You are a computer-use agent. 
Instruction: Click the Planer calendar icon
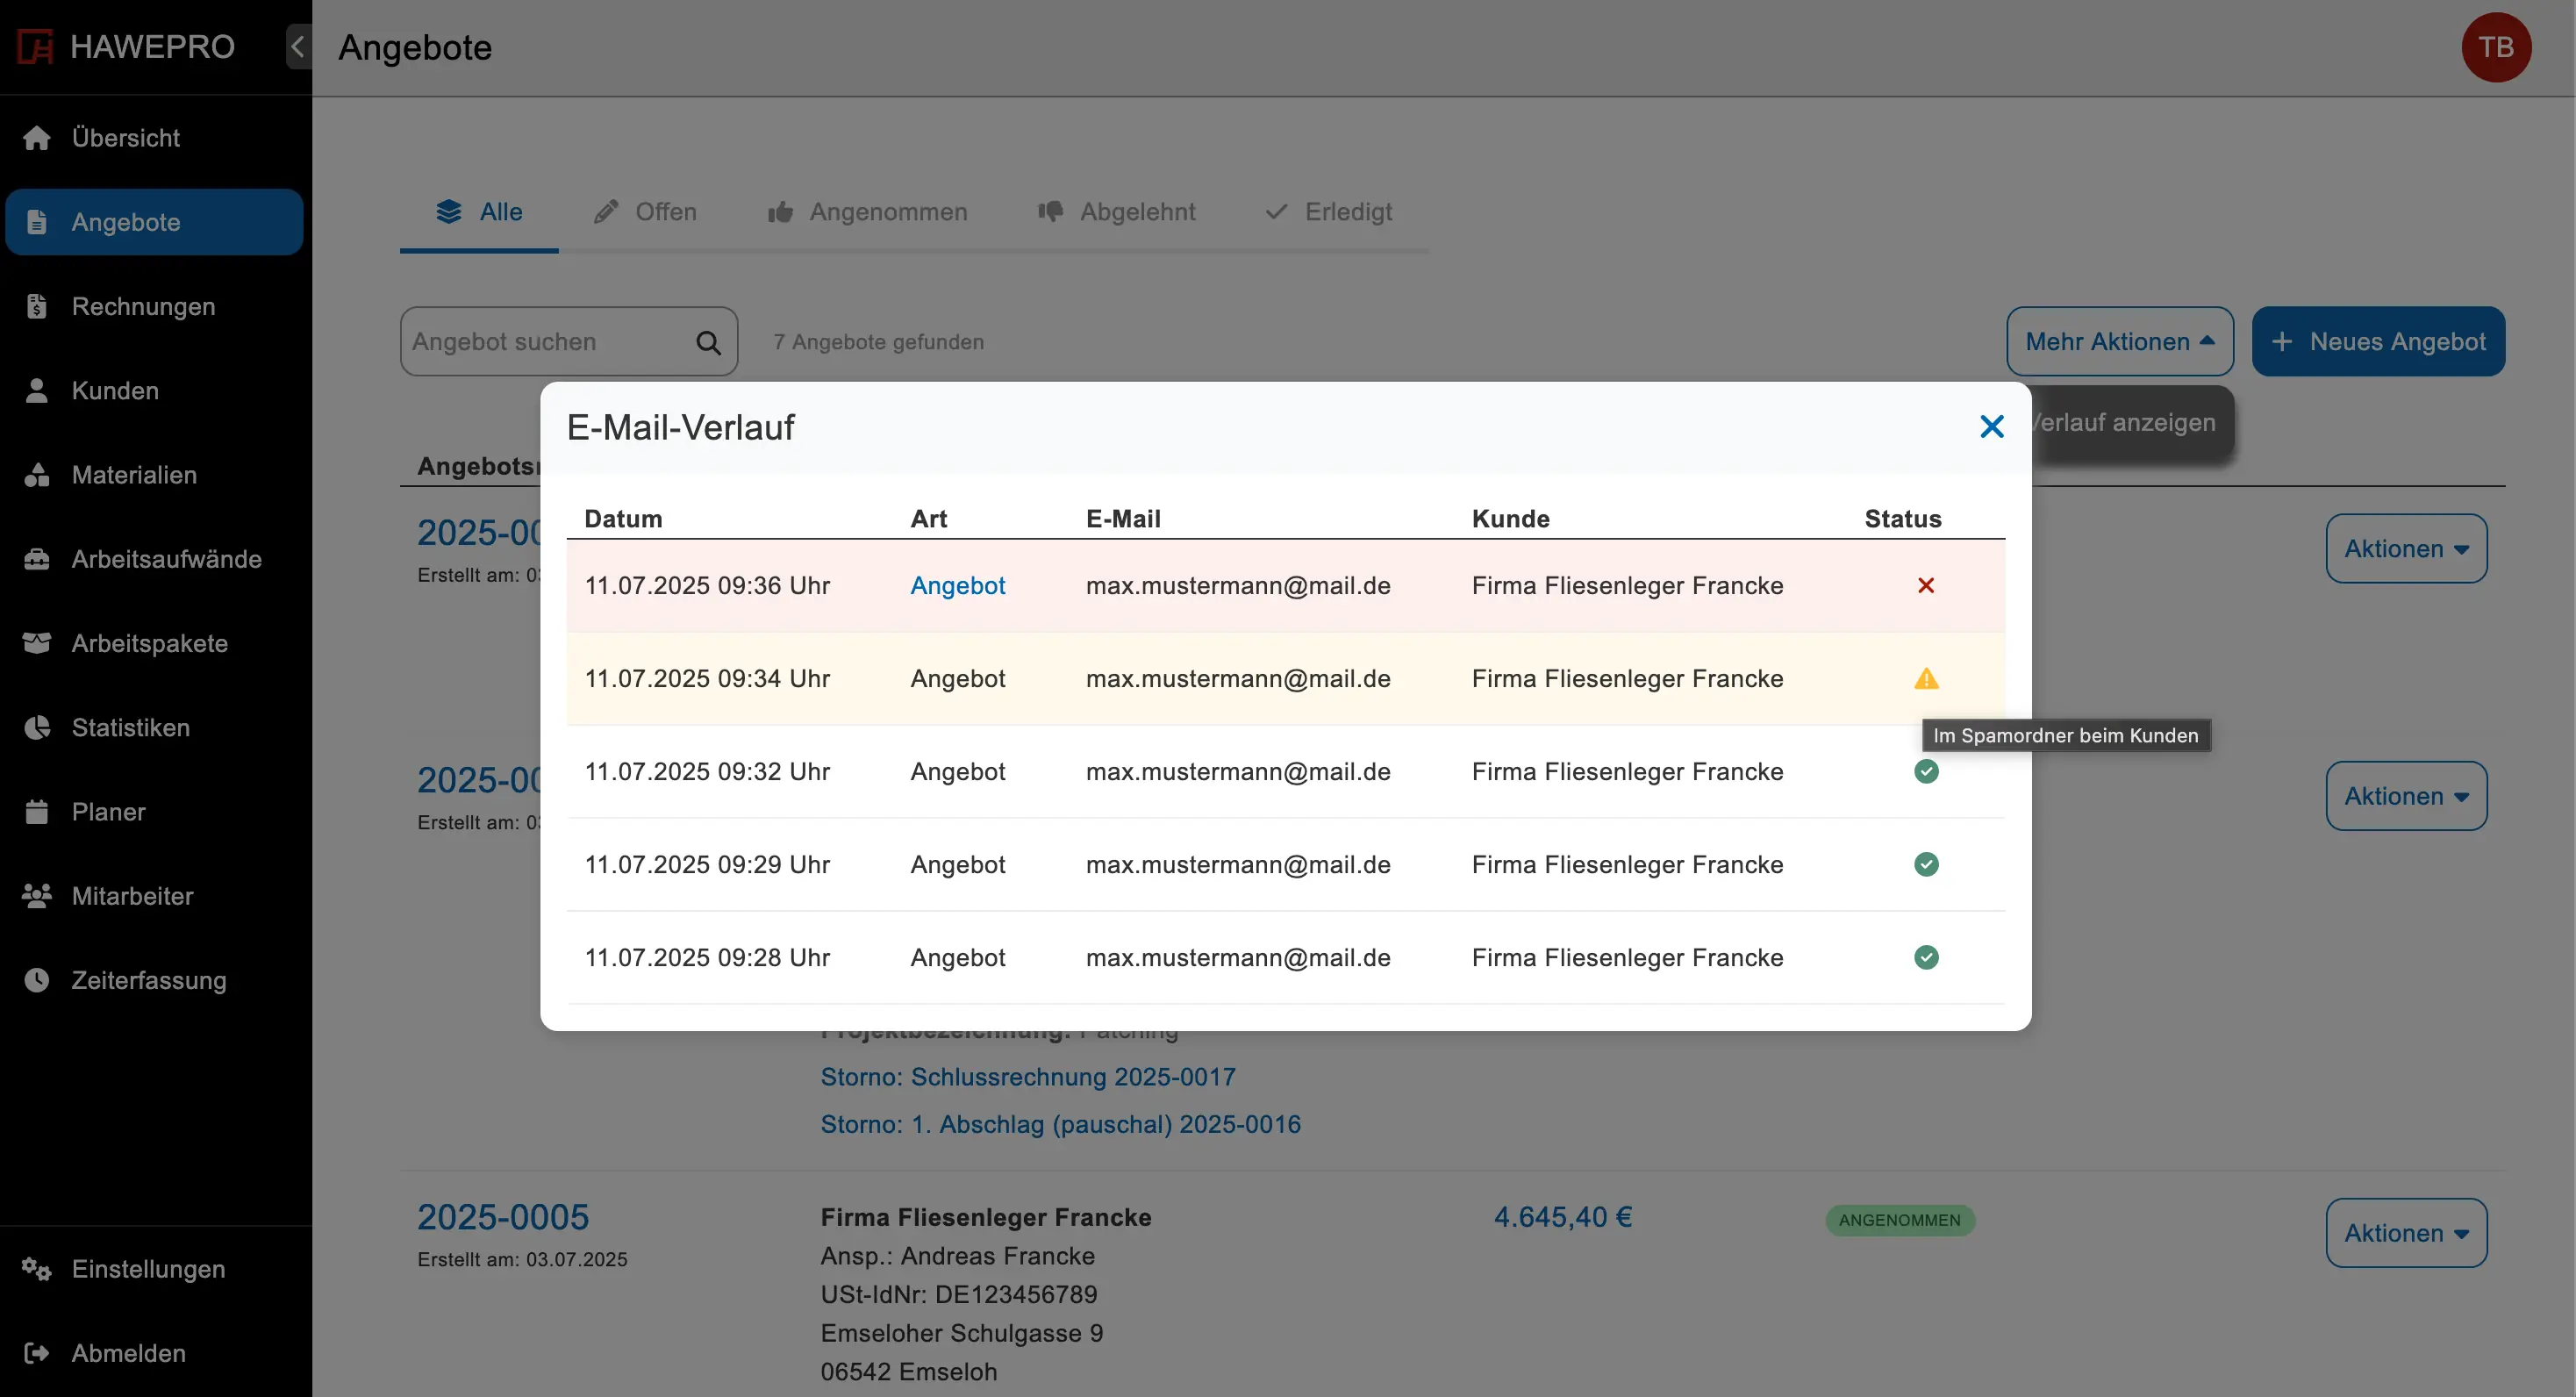(x=37, y=811)
